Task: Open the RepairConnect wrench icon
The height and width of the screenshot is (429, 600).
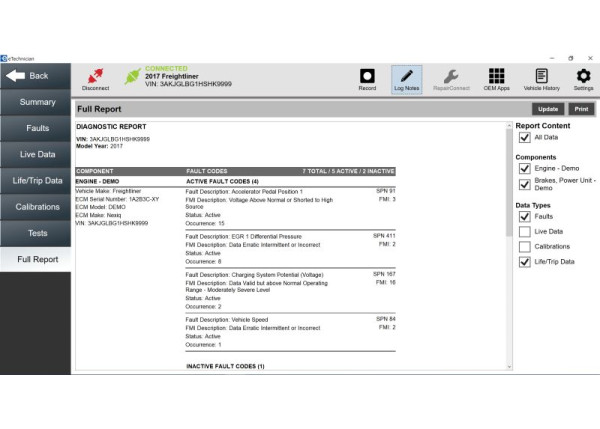Action: coord(451,78)
